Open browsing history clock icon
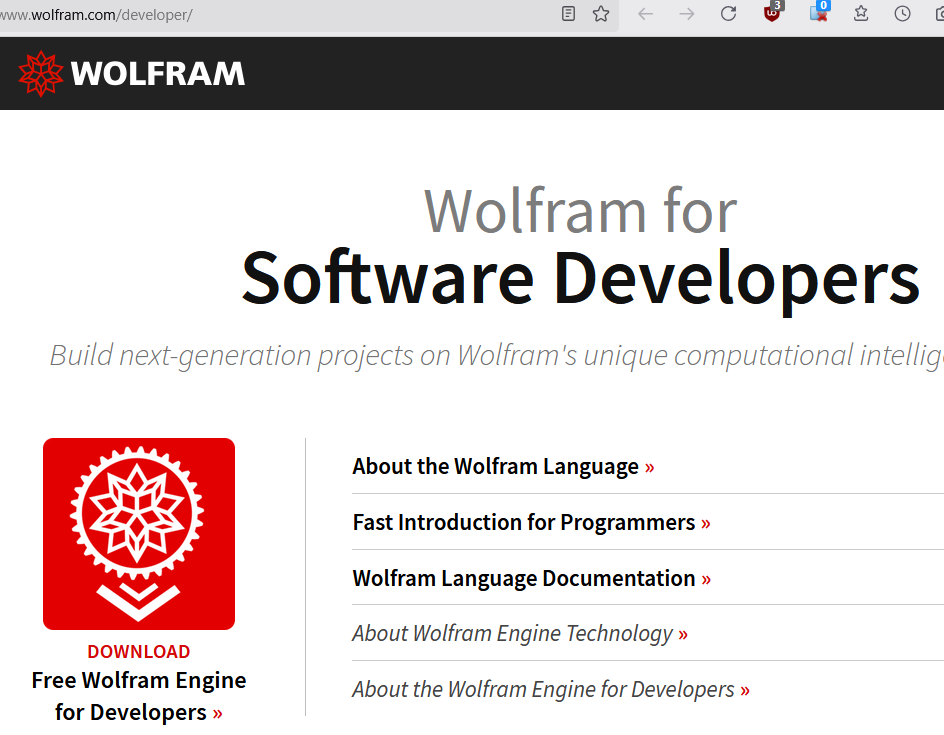 [x=902, y=13]
